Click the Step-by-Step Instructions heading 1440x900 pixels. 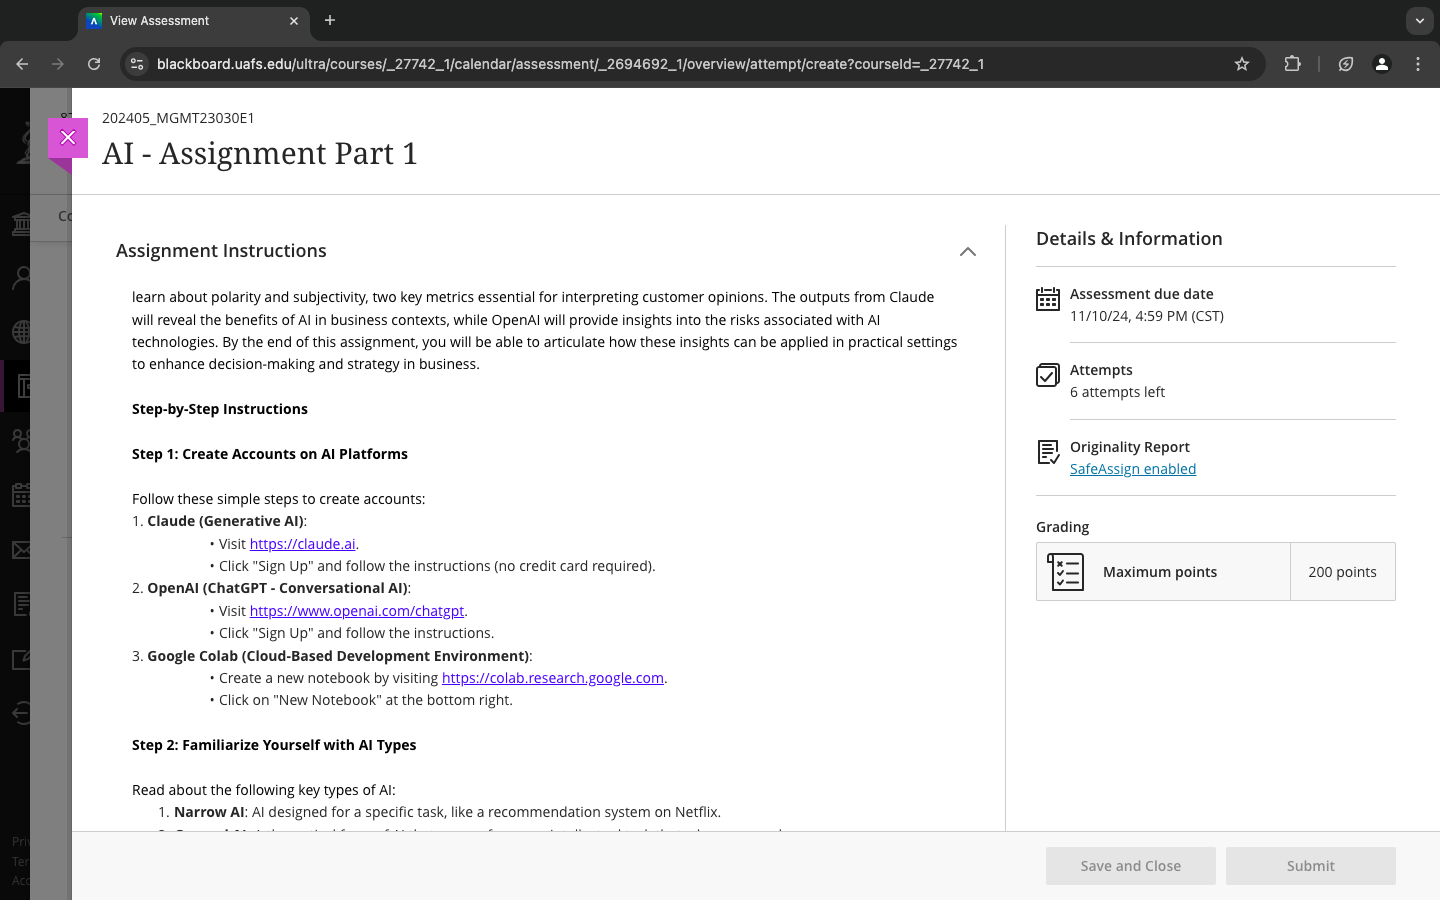click(x=220, y=409)
